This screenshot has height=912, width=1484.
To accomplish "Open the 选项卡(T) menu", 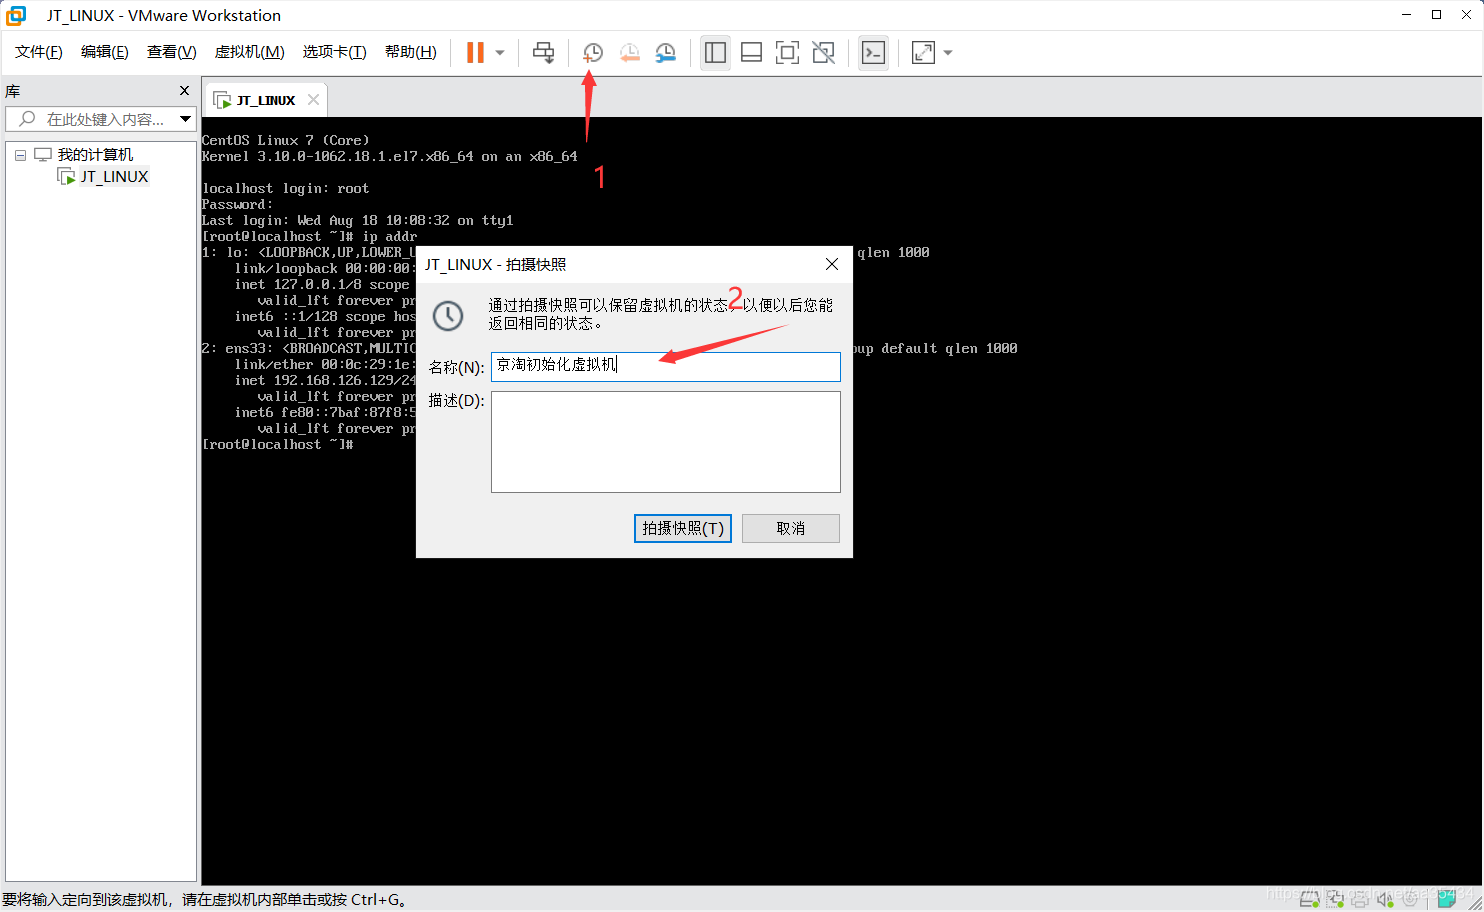I will point(335,52).
